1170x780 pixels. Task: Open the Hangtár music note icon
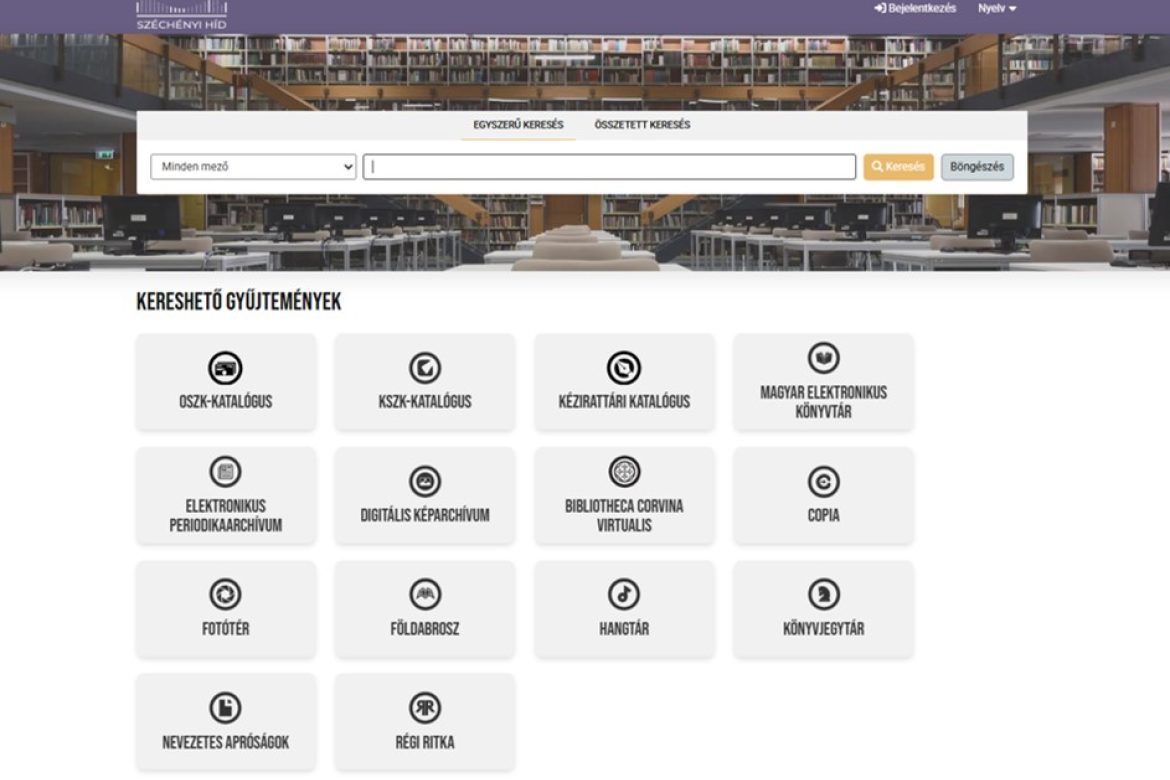624,595
